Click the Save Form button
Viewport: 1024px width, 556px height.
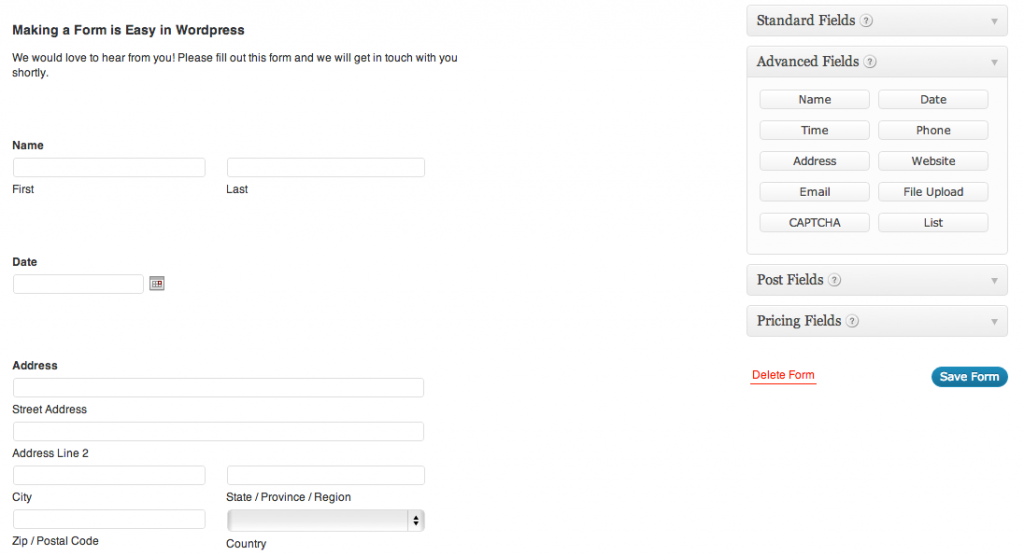pos(969,377)
